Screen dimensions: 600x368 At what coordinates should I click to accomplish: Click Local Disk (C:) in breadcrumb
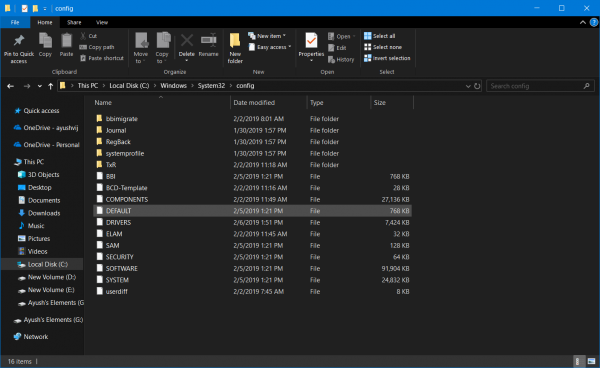pyautogui.click(x=129, y=86)
